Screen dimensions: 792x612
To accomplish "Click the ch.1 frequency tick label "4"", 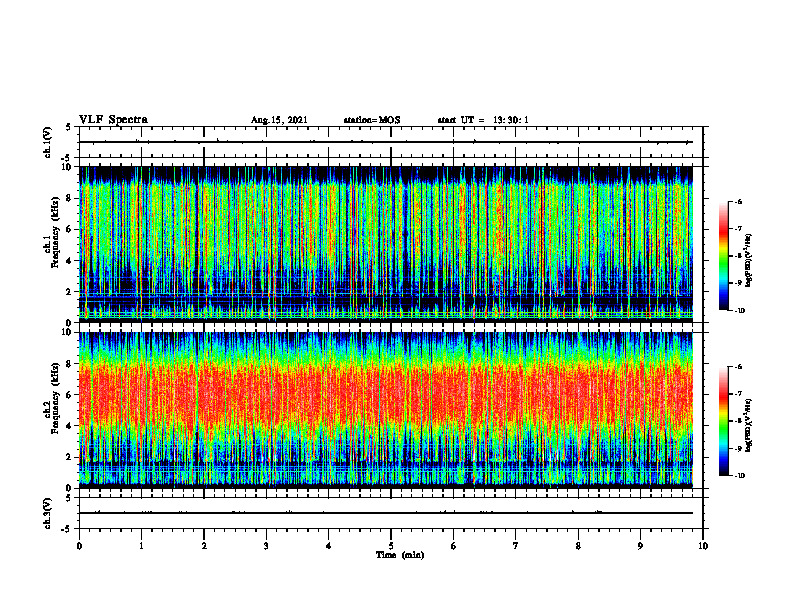I will click(x=69, y=261).
